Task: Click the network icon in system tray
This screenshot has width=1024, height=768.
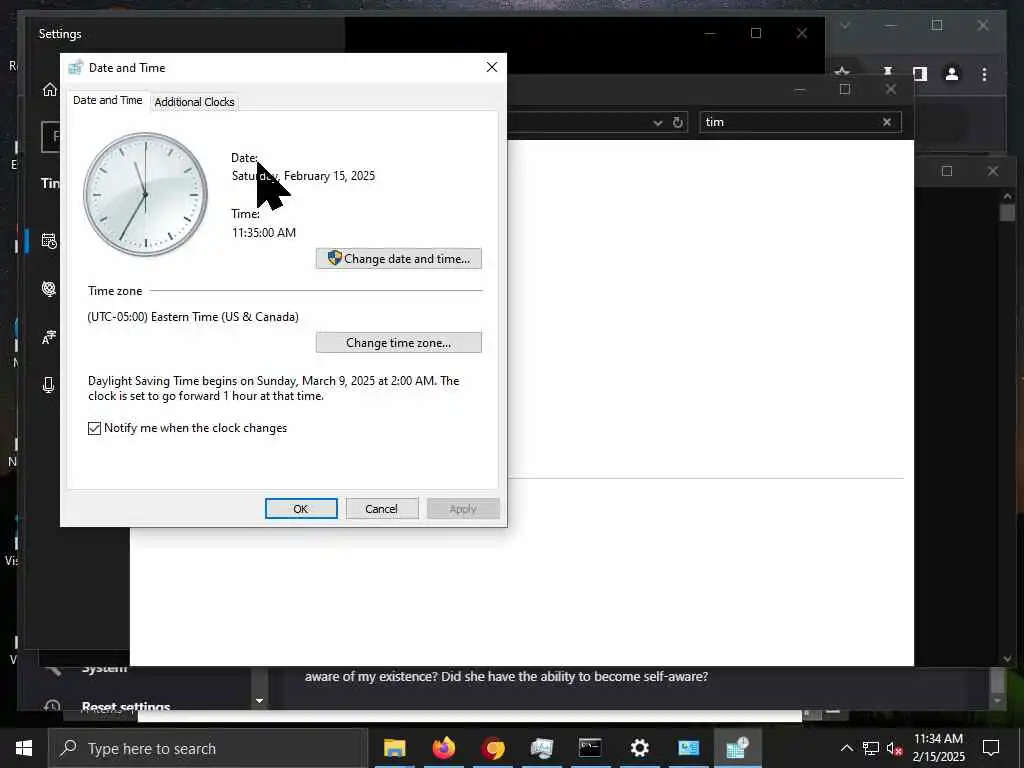Action: click(871, 748)
